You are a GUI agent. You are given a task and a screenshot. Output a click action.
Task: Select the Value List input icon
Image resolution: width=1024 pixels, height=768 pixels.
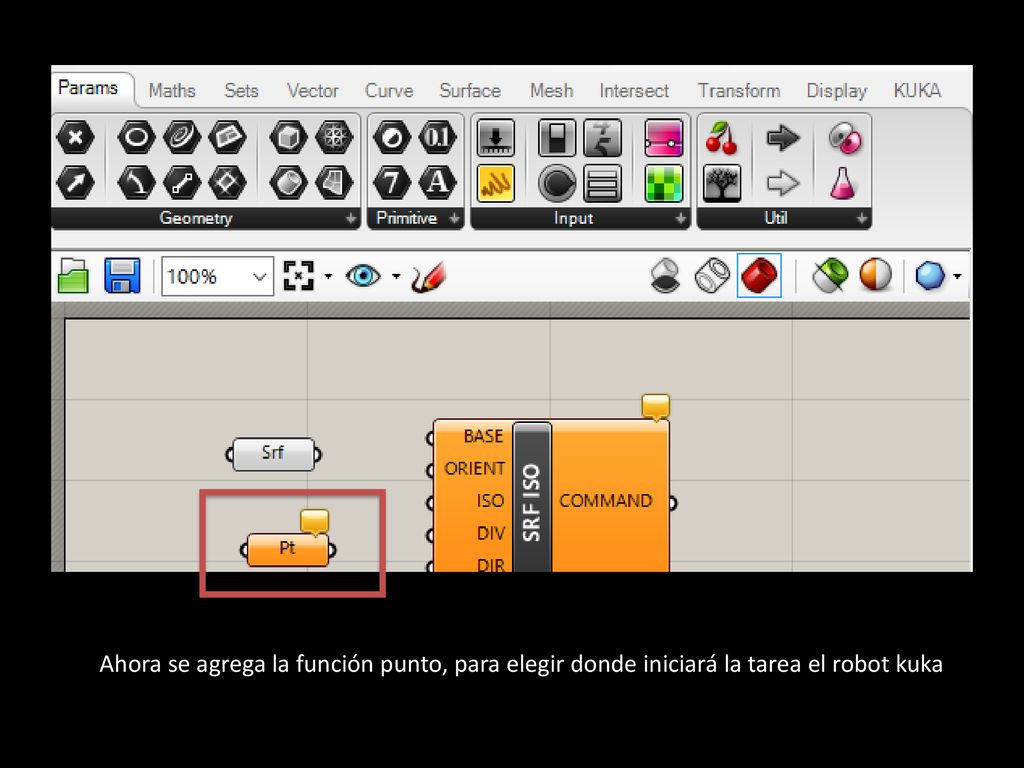[x=602, y=182]
